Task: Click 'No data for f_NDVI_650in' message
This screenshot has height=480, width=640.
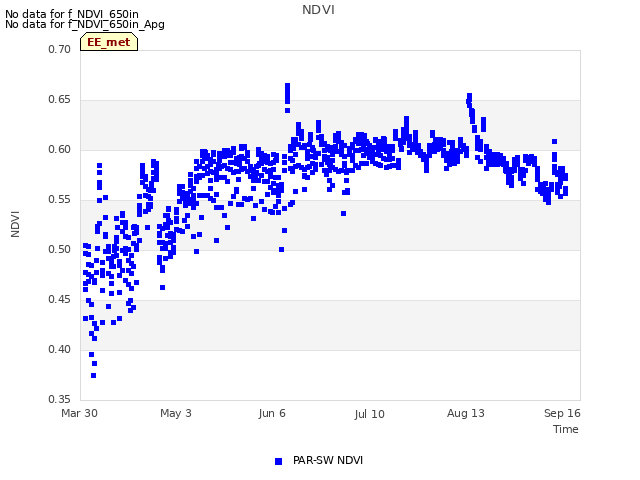Action: (x=72, y=15)
